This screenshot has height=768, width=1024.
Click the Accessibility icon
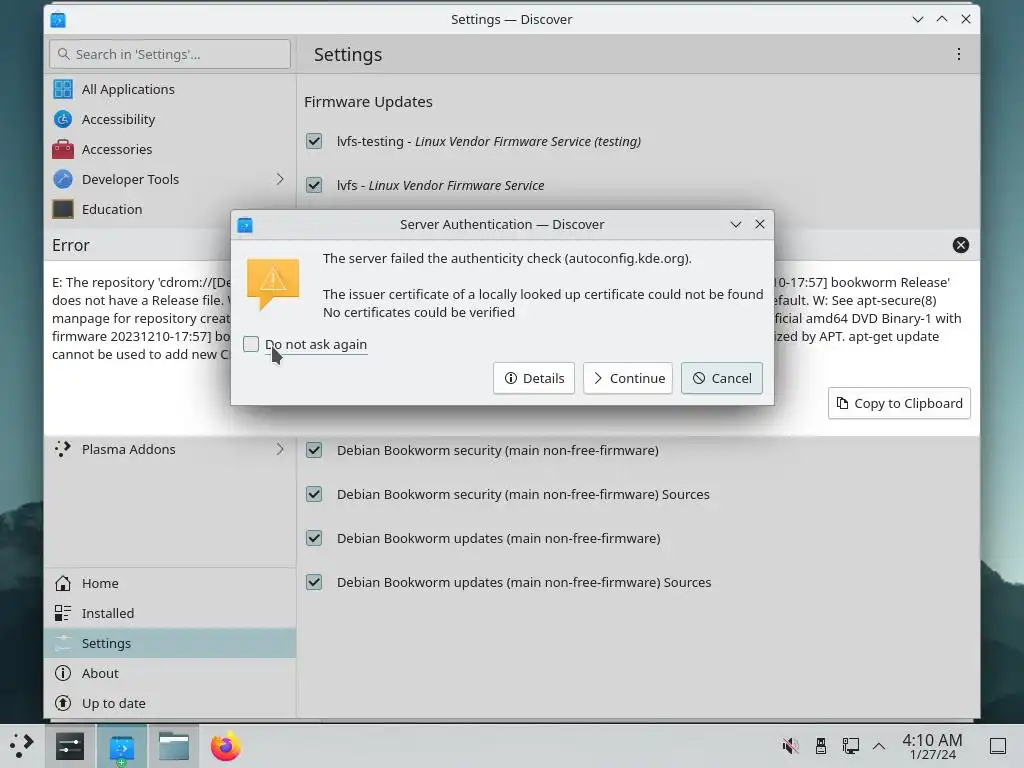click(63, 119)
